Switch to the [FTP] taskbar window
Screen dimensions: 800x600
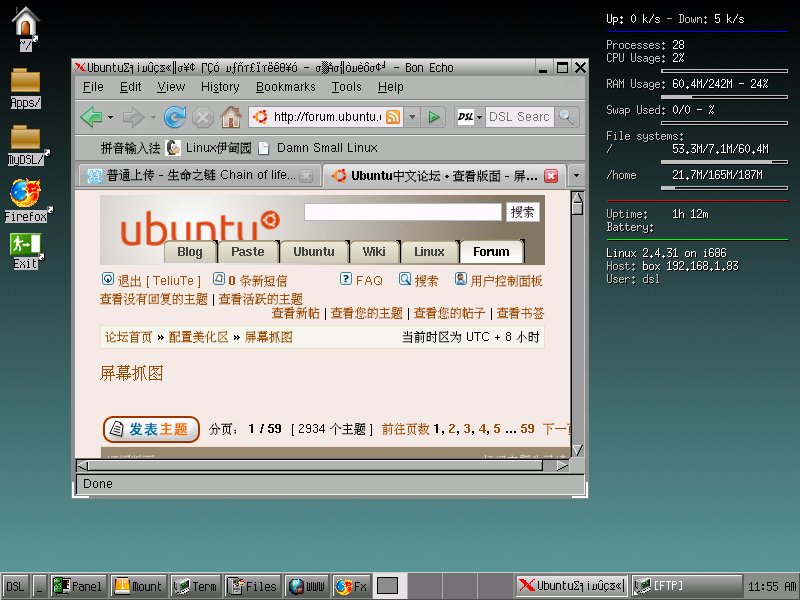(x=686, y=586)
